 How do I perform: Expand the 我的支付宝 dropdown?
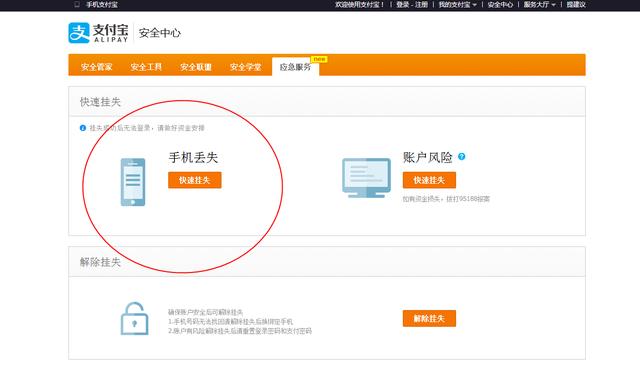[458, 4]
